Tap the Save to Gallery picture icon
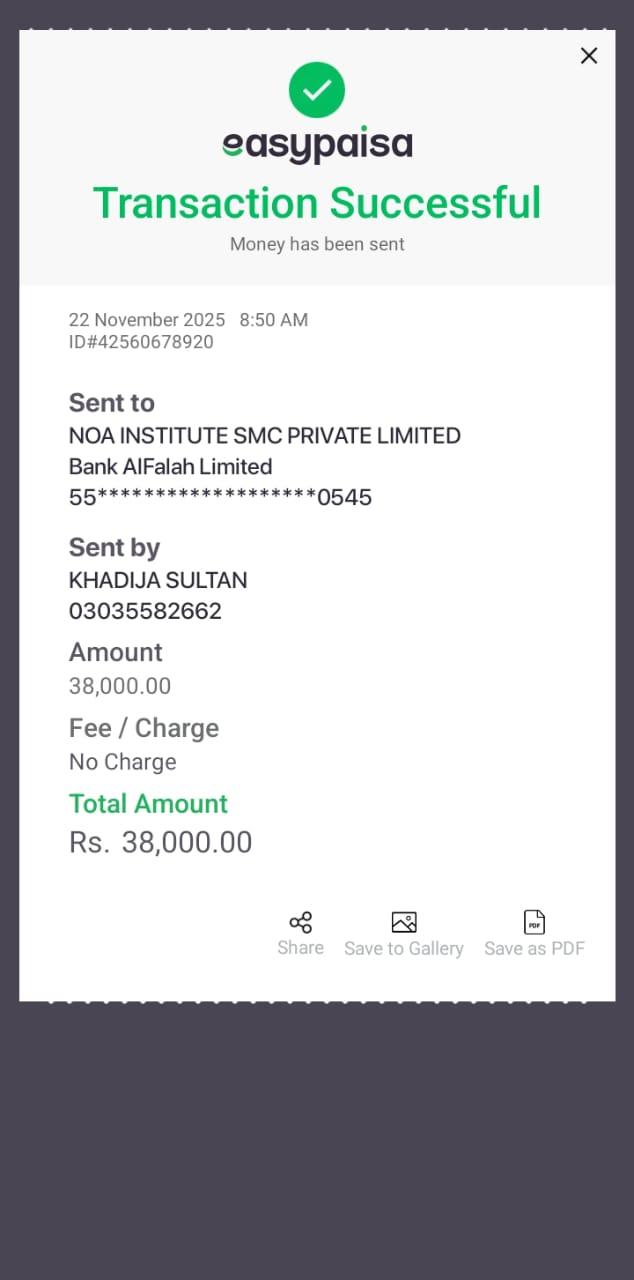Viewport: 634px width, 1280px height. [404, 922]
